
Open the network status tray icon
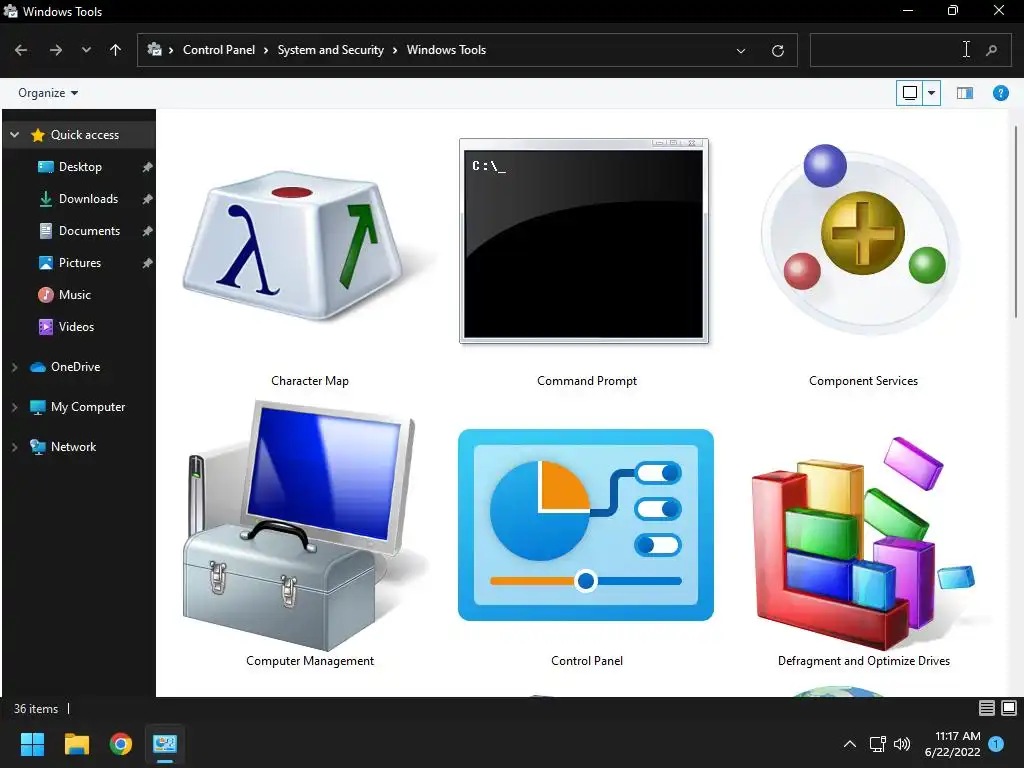click(x=877, y=744)
